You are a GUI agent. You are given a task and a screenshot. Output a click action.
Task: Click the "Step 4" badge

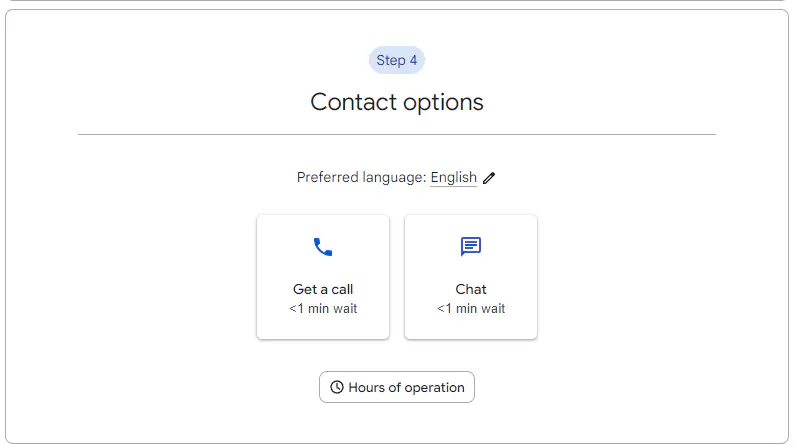(x=397, y=60)
